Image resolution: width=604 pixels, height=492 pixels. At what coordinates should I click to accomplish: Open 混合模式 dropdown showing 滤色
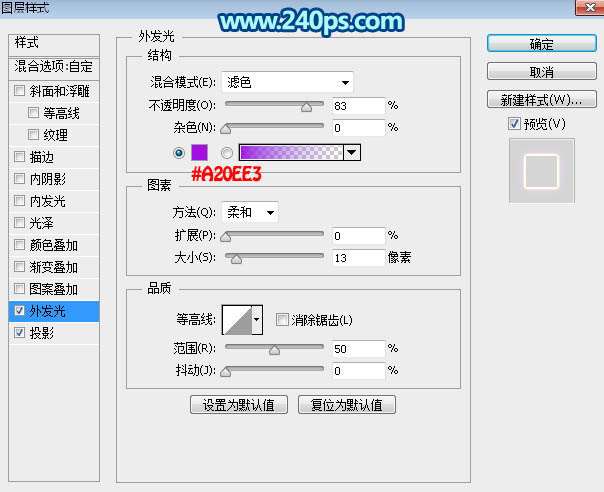287,82
